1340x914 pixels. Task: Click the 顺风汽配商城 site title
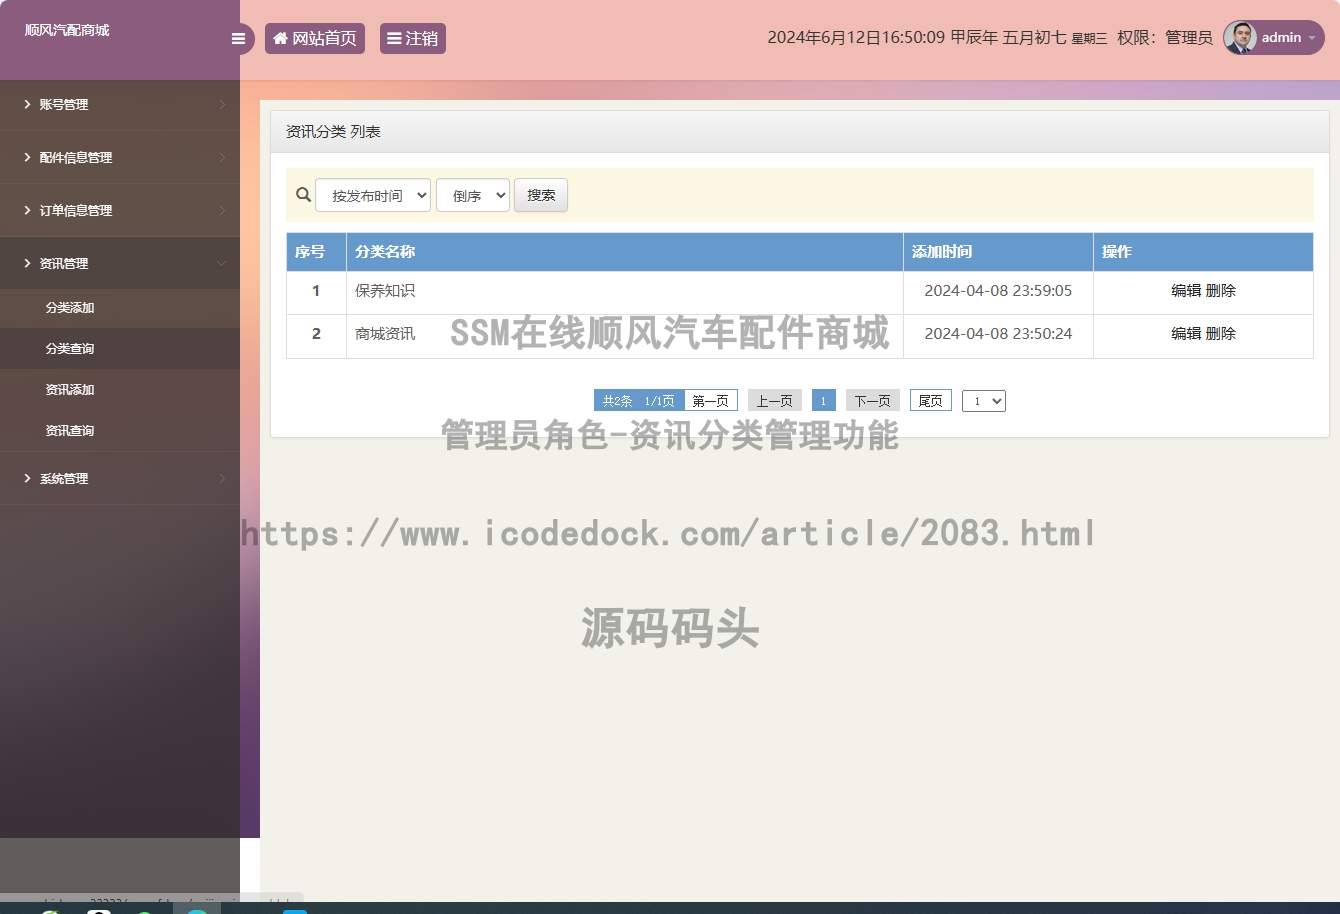(67, 30)
